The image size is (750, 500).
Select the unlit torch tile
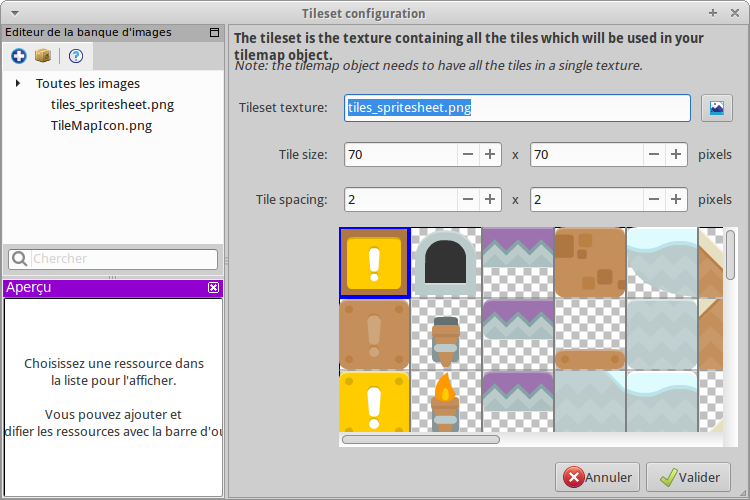coord(446,334)
